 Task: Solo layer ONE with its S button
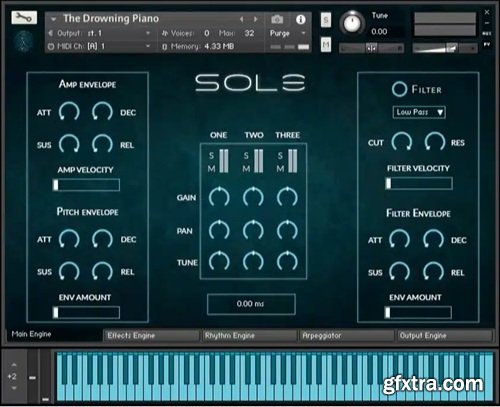coord(211,155)
